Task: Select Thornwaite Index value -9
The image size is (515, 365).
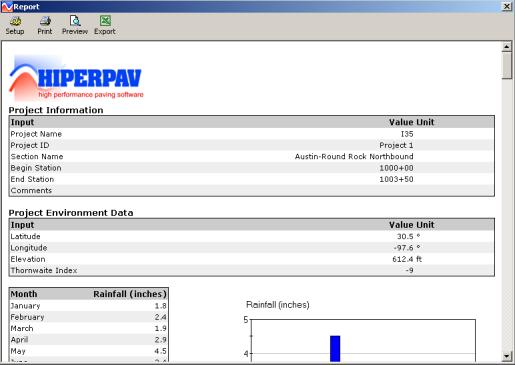Action: tap(409, 270)
